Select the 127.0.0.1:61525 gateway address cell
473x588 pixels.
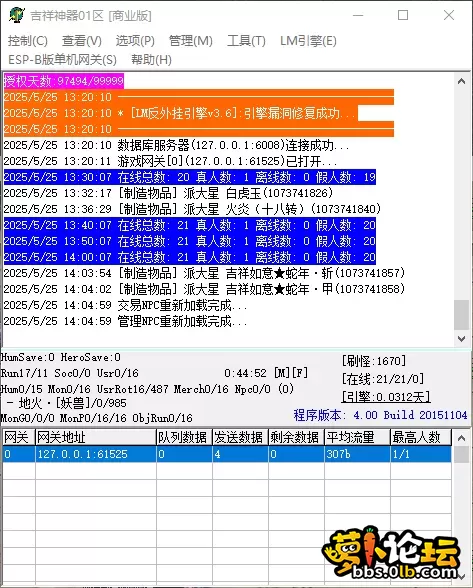tap(96, 454)
